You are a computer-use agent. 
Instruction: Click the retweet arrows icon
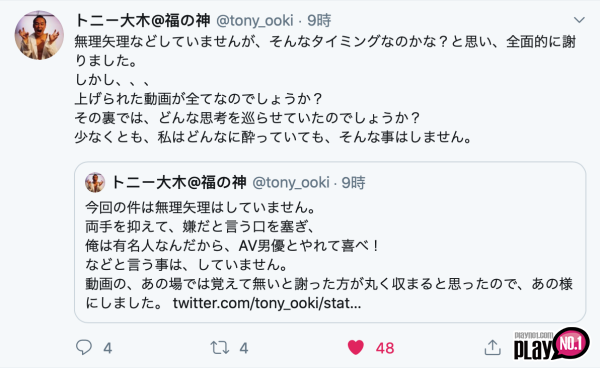pos(220,347)
